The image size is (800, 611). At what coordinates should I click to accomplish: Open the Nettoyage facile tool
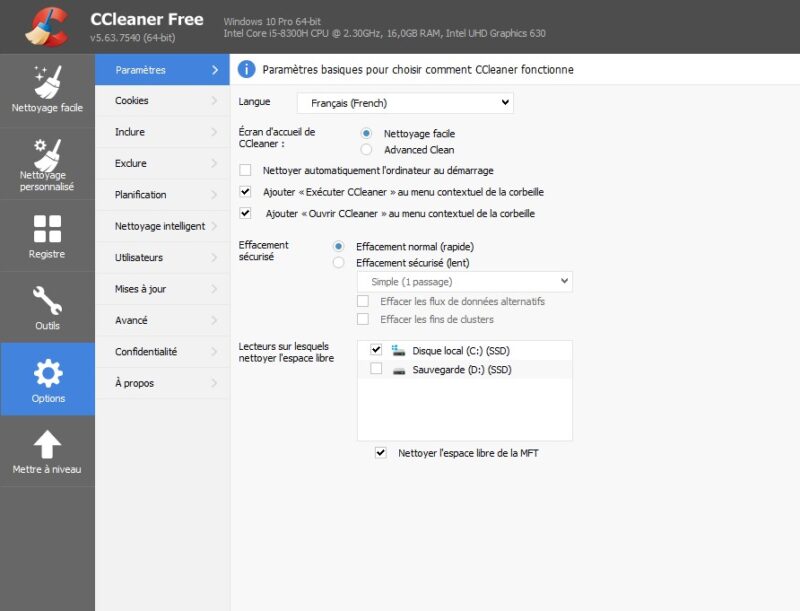click(x=46, y=85)
